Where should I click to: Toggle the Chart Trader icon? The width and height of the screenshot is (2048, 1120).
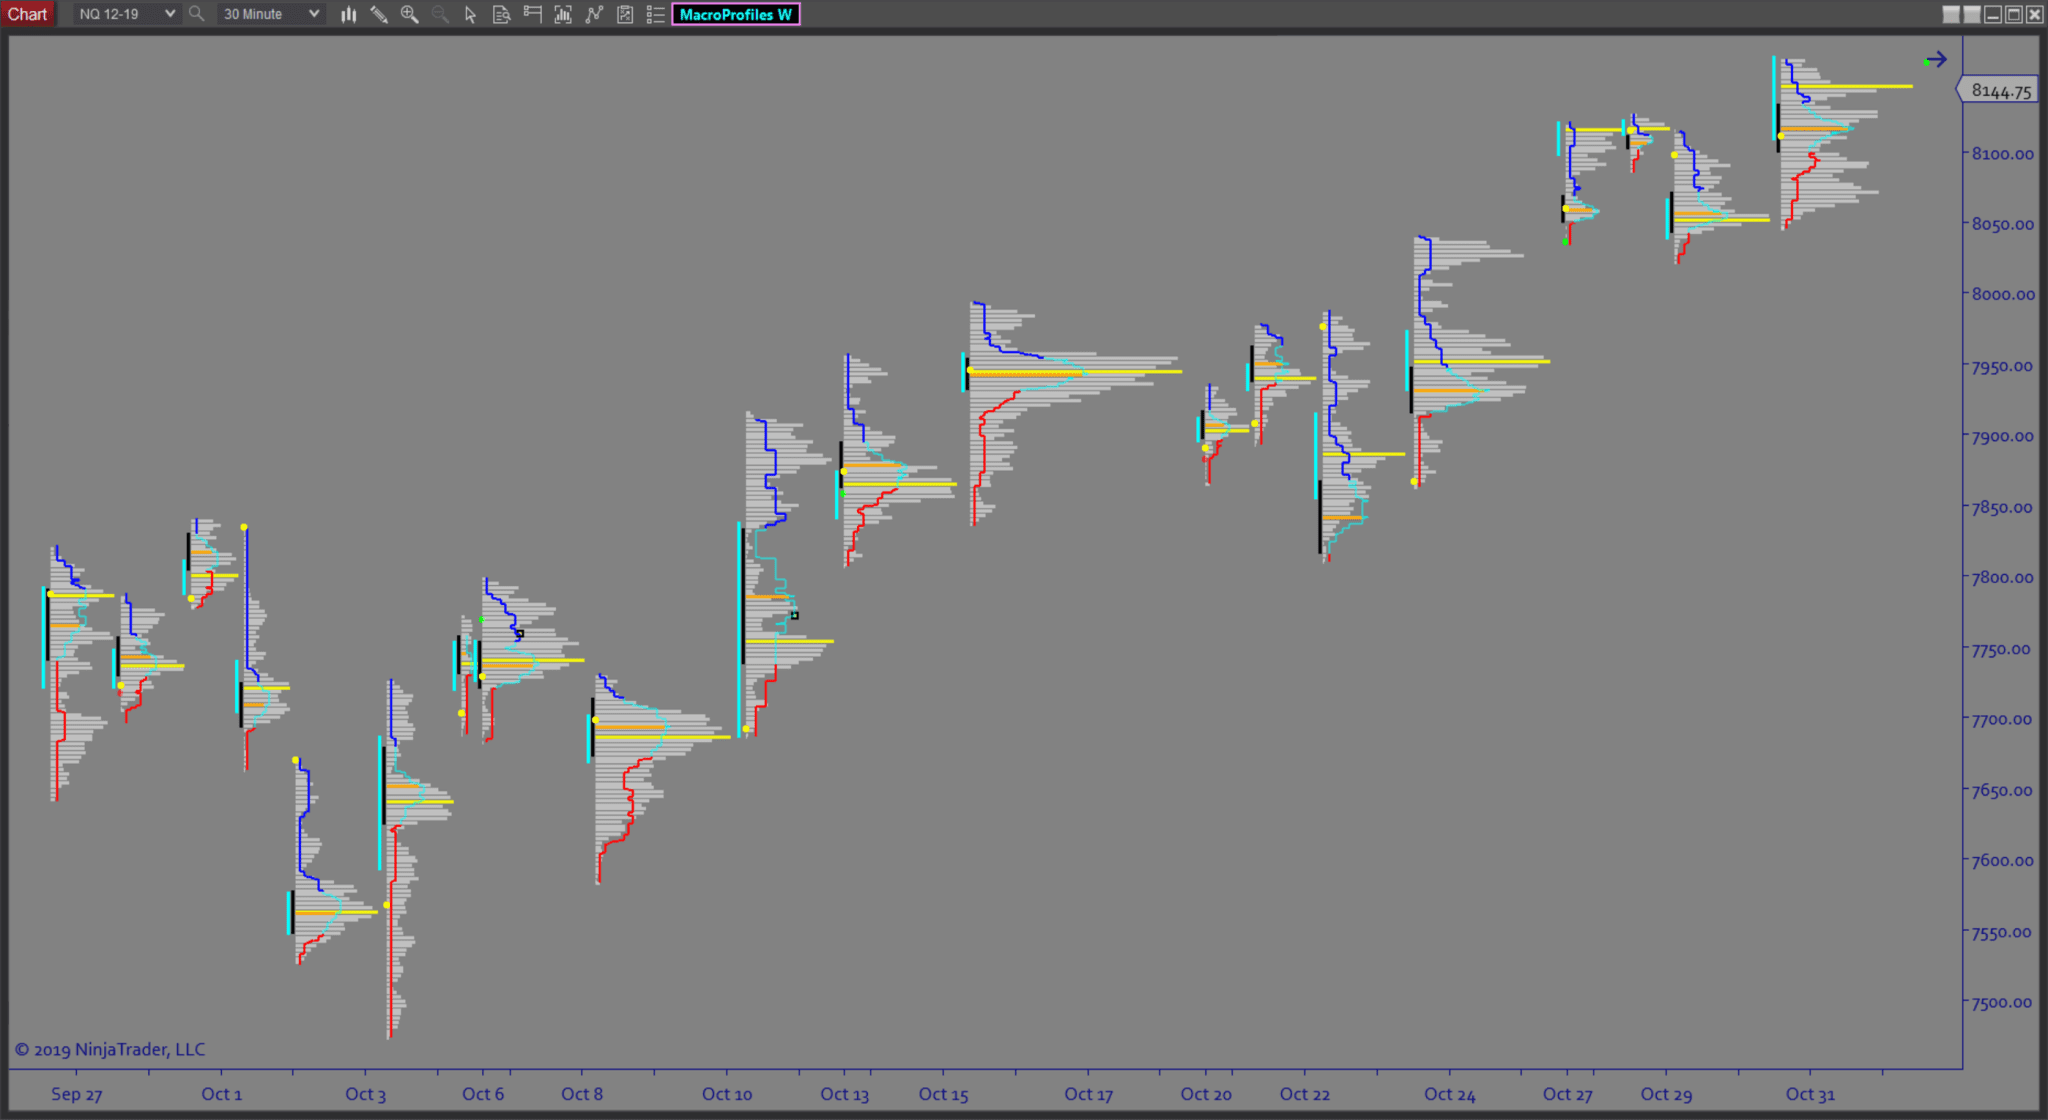click(532, 14)
